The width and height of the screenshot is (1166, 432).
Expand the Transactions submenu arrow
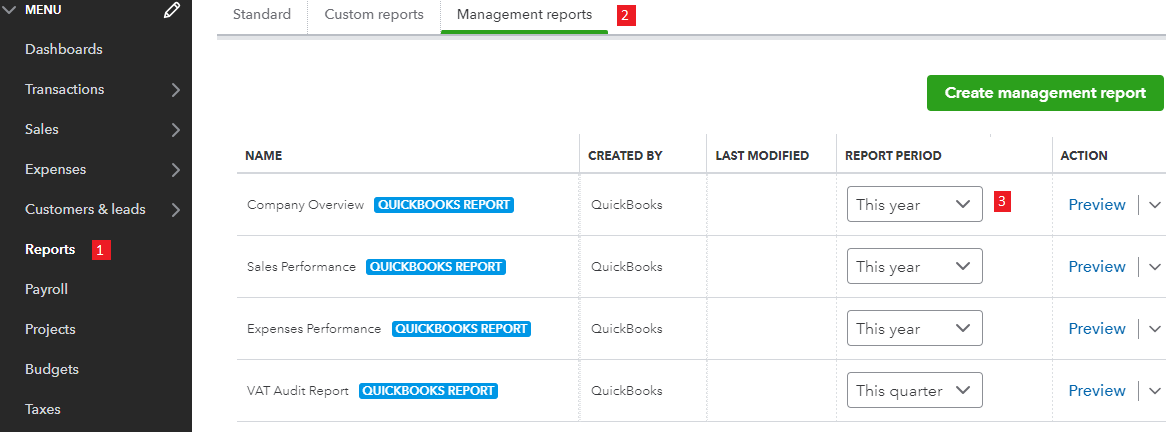coord(176,90)
